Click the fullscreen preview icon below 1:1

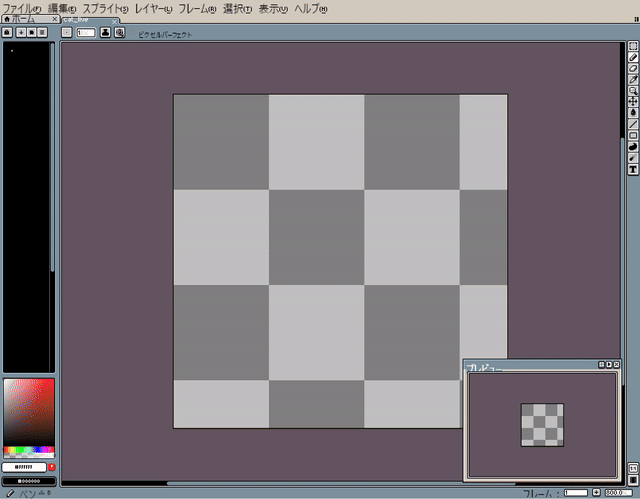point(633,479)
